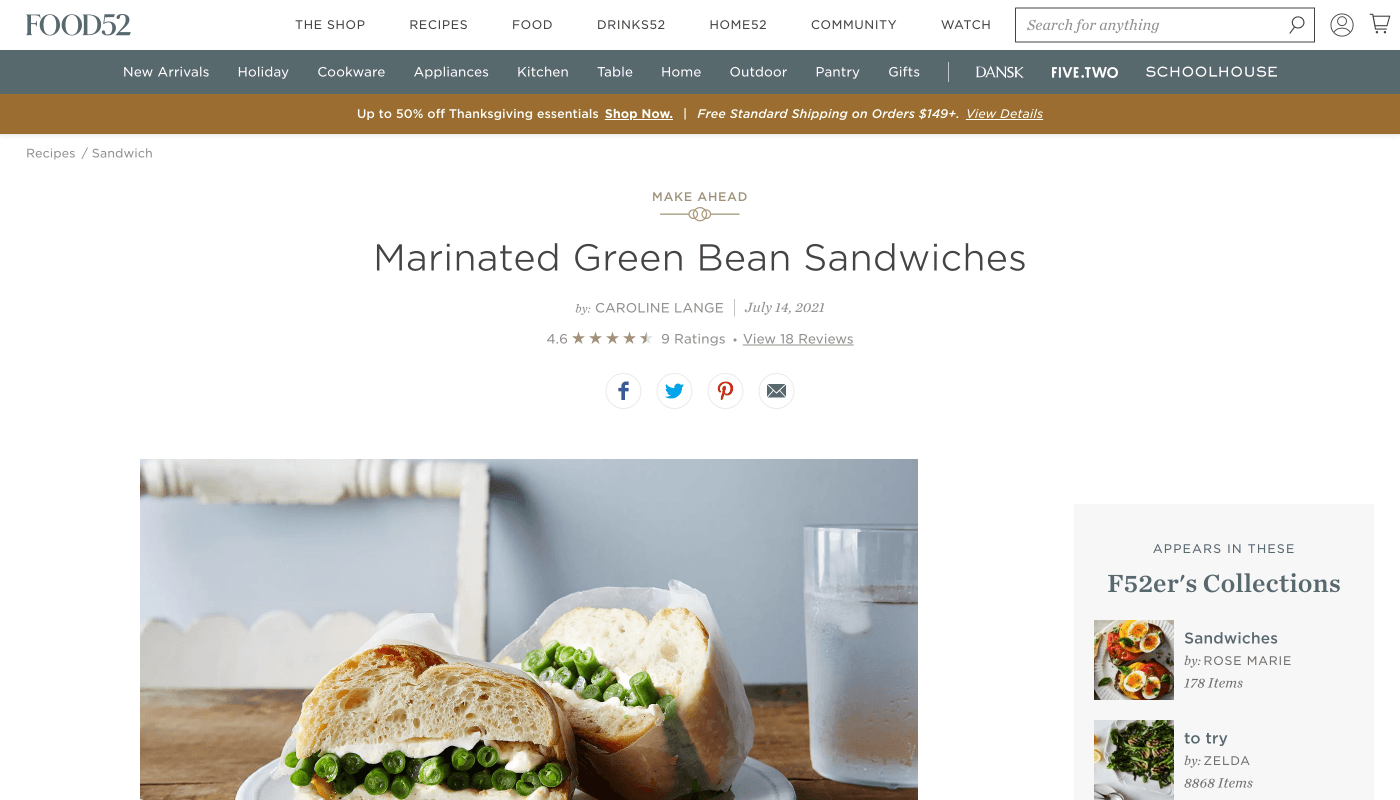Select Pantry in shop navigation
The height and width of the screenshot is (800, 1400).
pos(837,72)
